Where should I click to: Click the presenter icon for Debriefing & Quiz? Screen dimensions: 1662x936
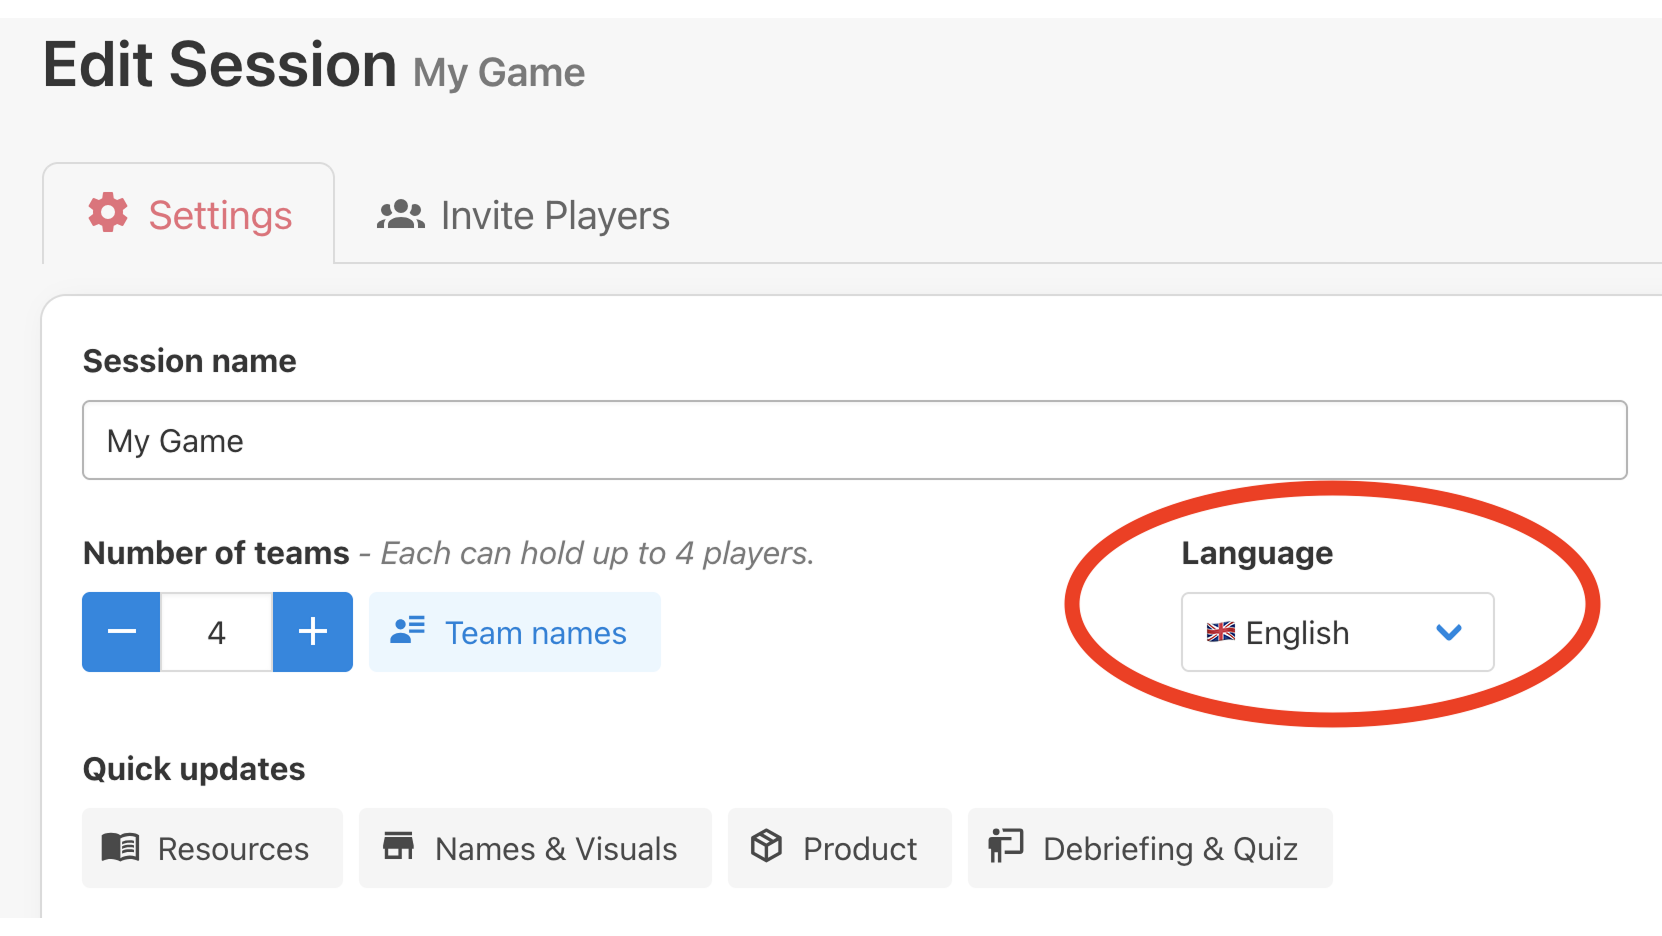pyautogui.click(x=1005, y=846)
